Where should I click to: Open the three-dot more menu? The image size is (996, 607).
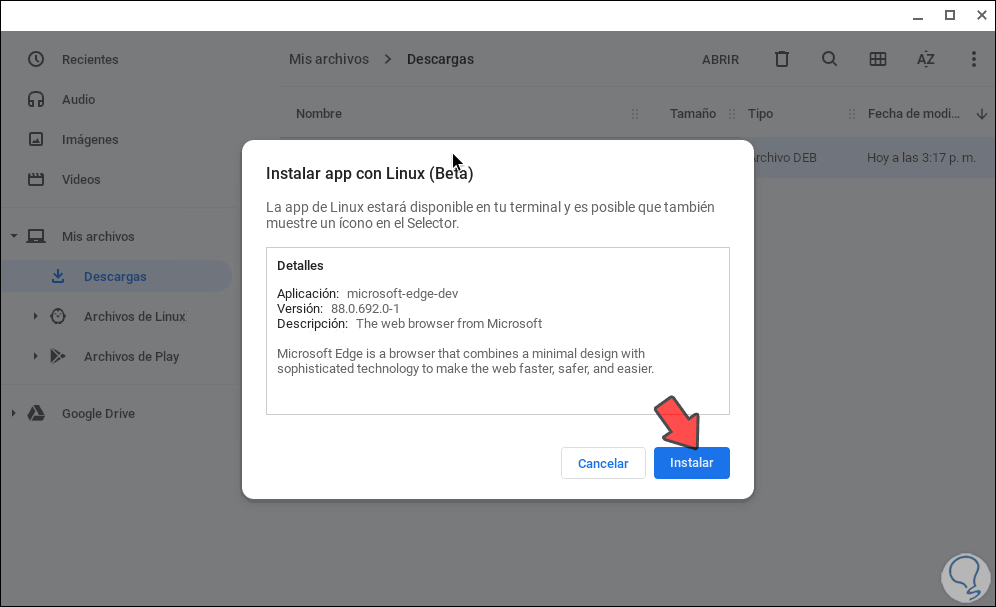tap(974, 59)
